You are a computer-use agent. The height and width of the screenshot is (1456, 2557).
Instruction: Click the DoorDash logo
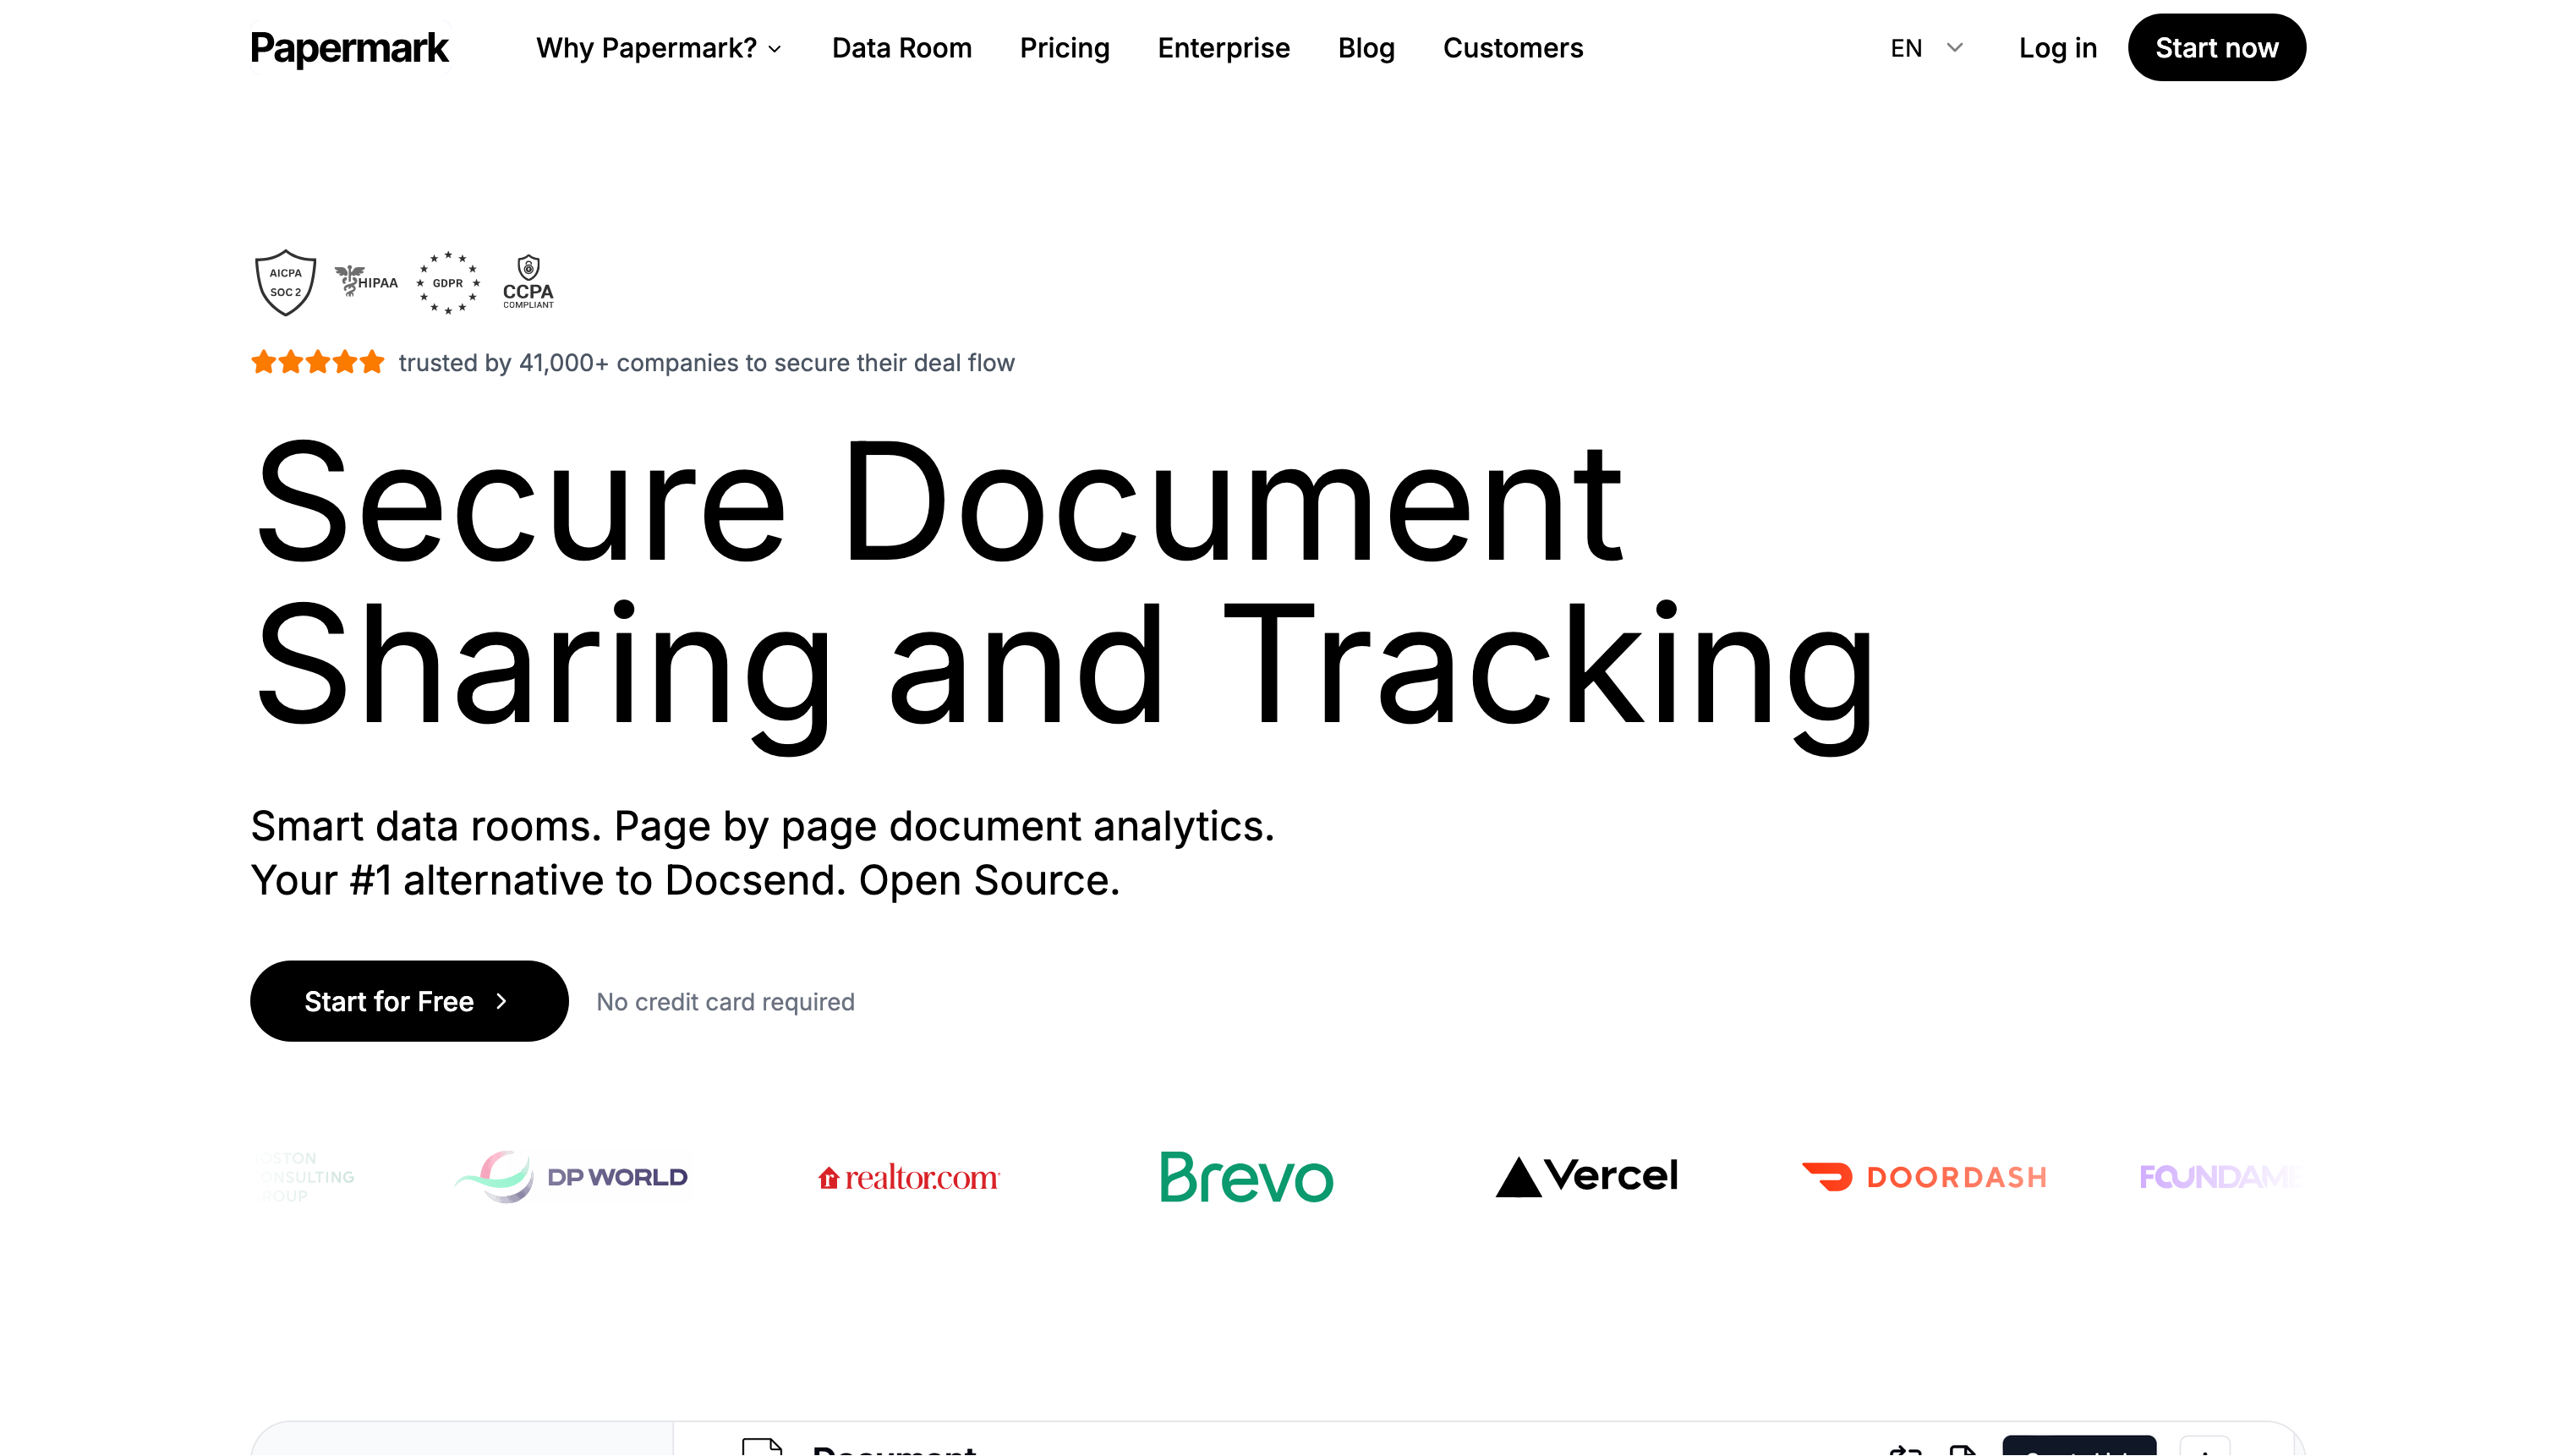(x=1924, y=1177)
